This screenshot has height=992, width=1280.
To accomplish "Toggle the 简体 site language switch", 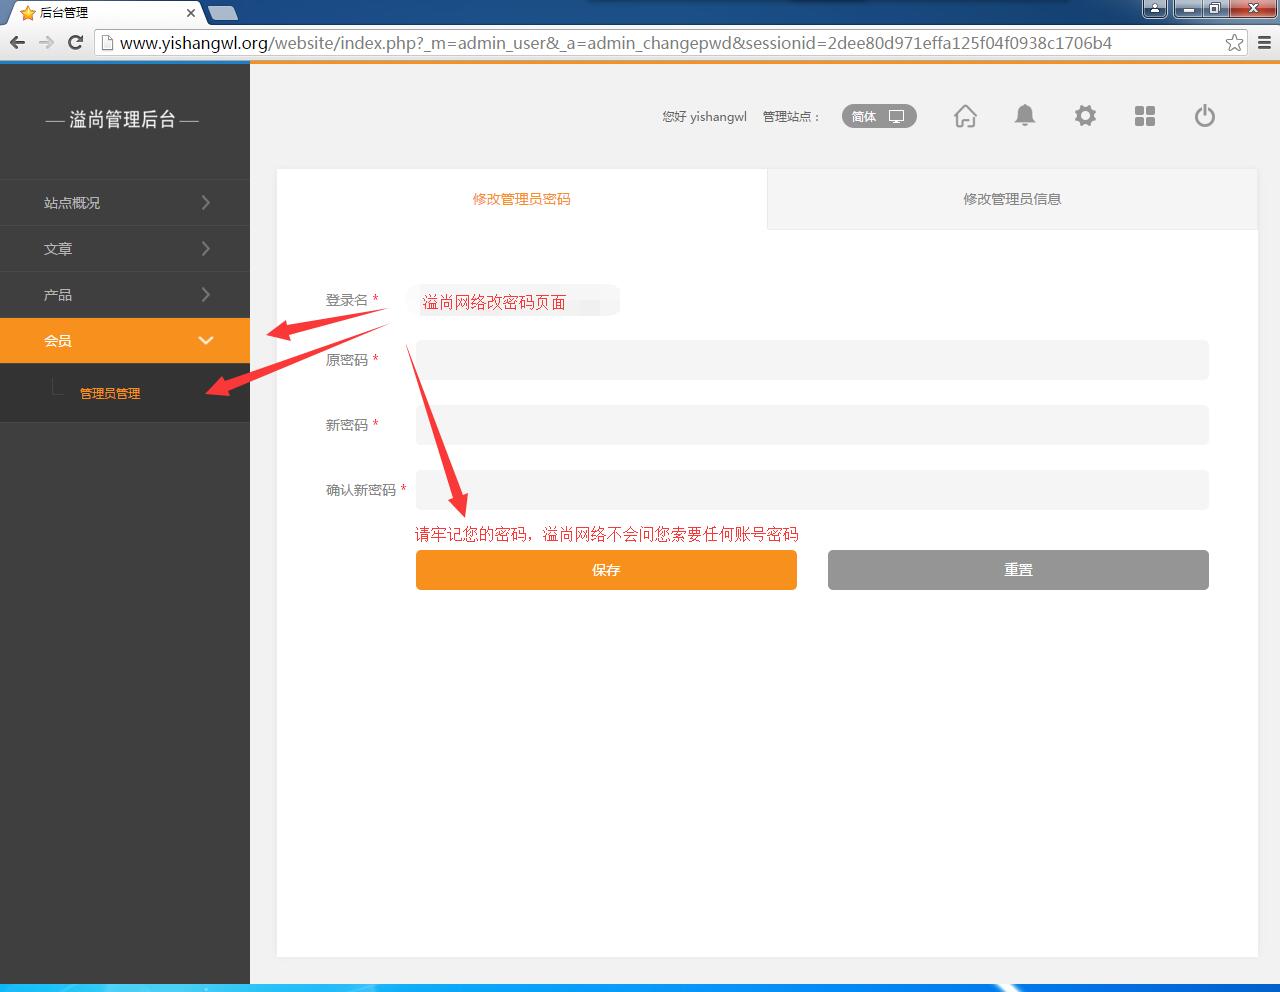I will tap(878, 116).
